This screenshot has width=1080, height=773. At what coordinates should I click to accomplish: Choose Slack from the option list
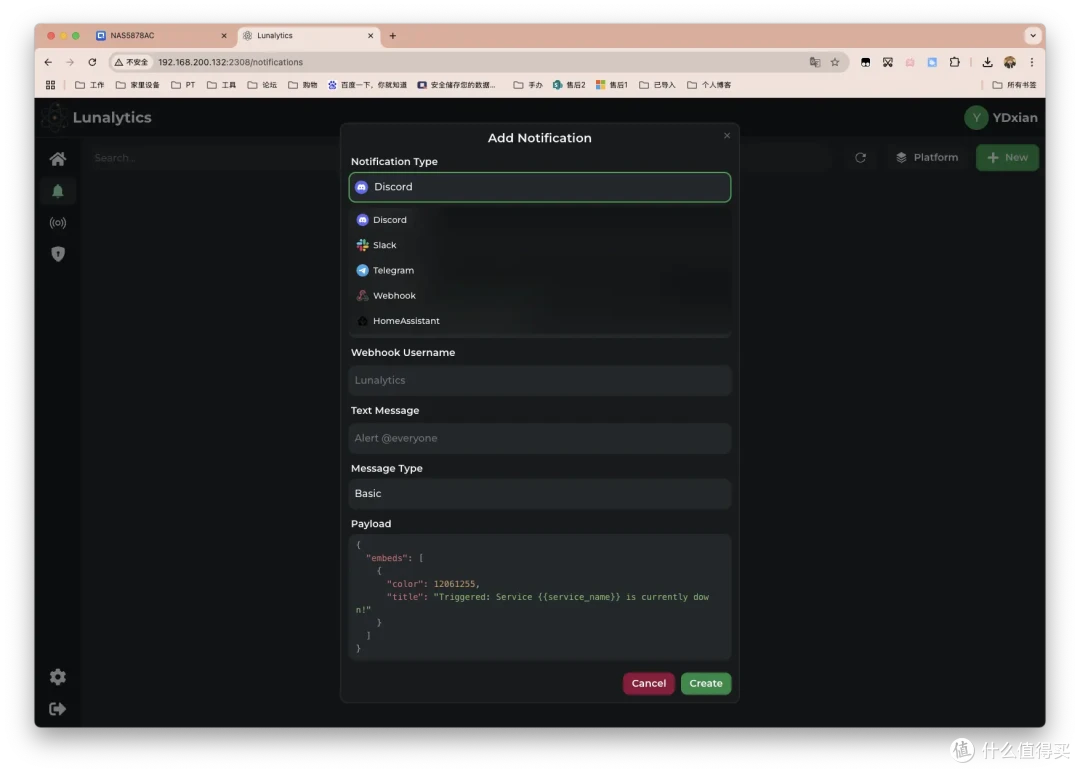539,245
